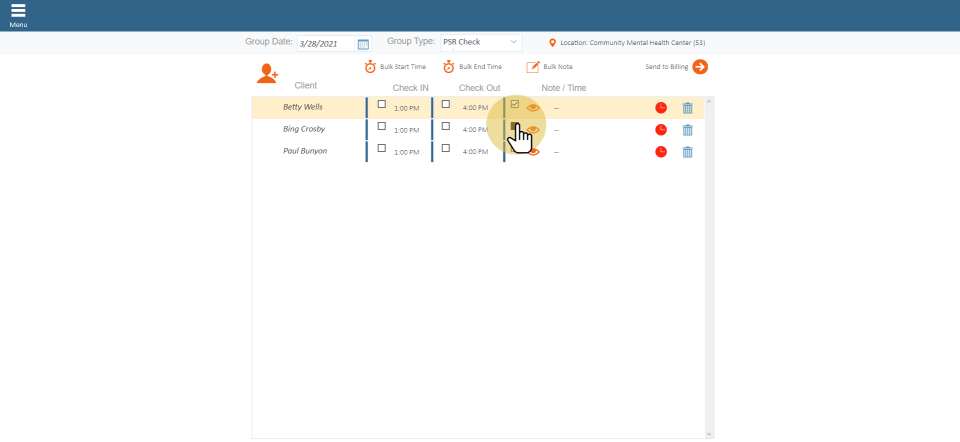Viewport: 960px width, 442px height.
Task: Open the hamburger Menu
Action: pyautogui.click(x=18, y=12)
